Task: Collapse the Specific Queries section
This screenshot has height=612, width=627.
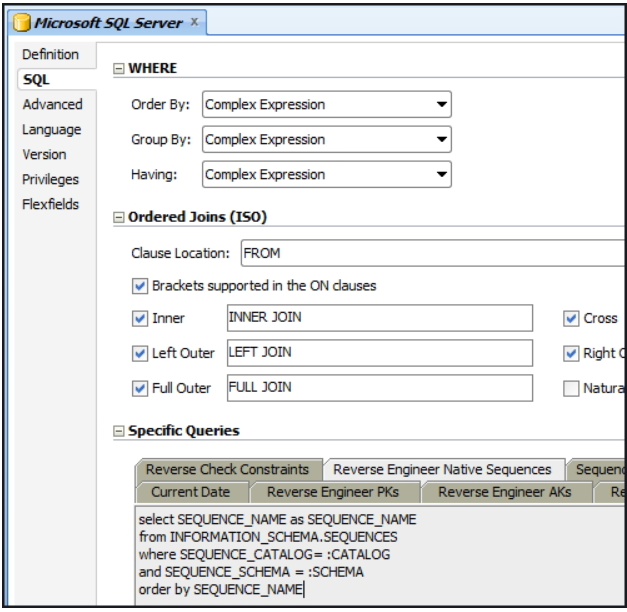Action: pos(119,431)
